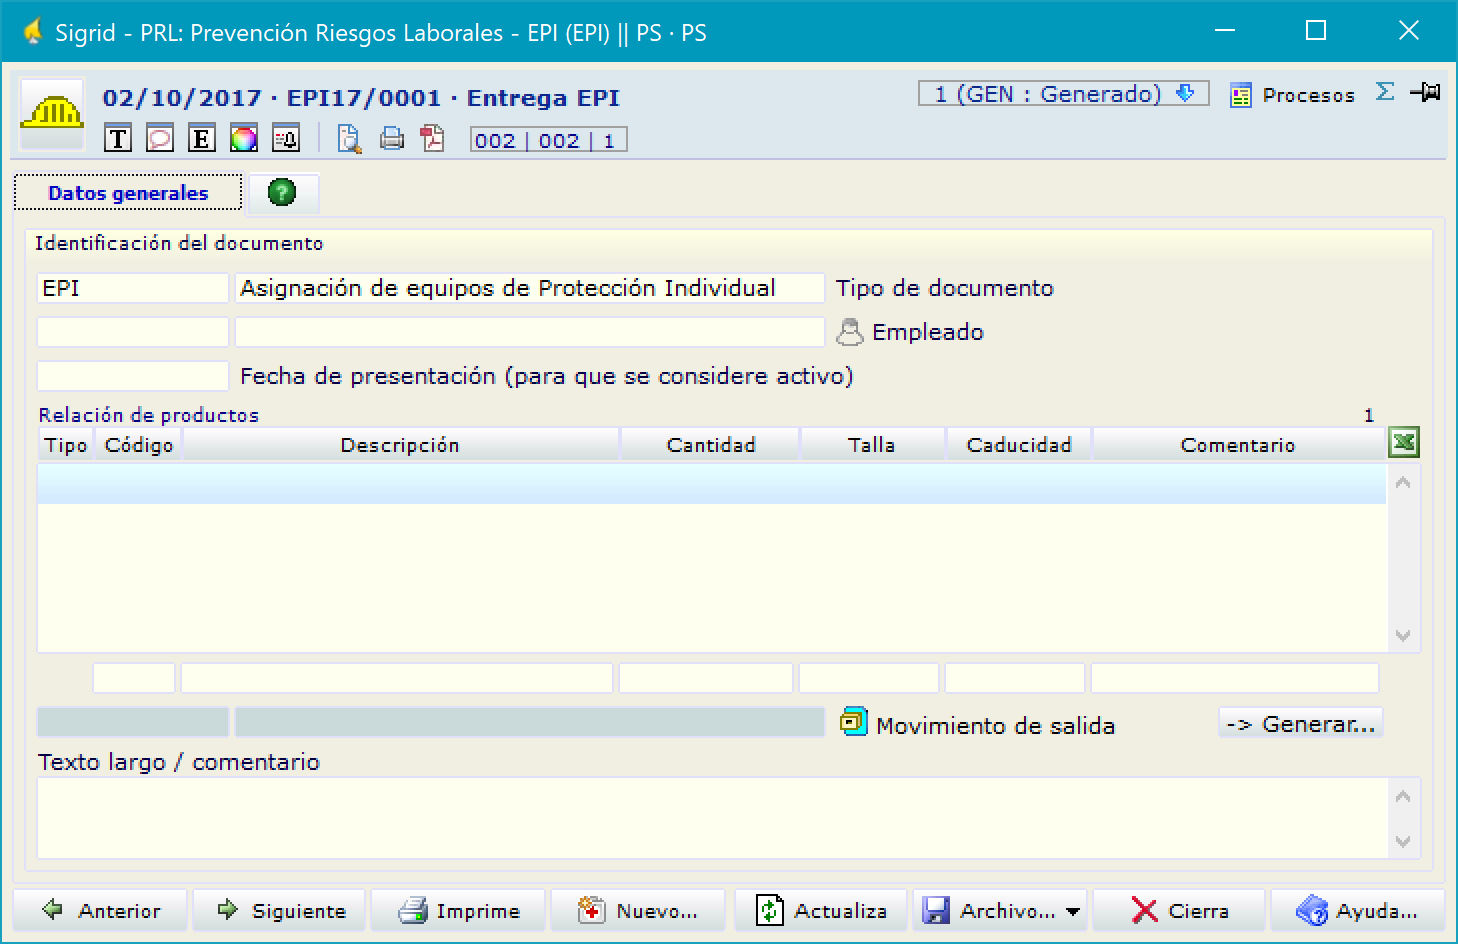Open the speech bubble comment icon
Screen dimensions: 1458x944
tap(160, 139)
